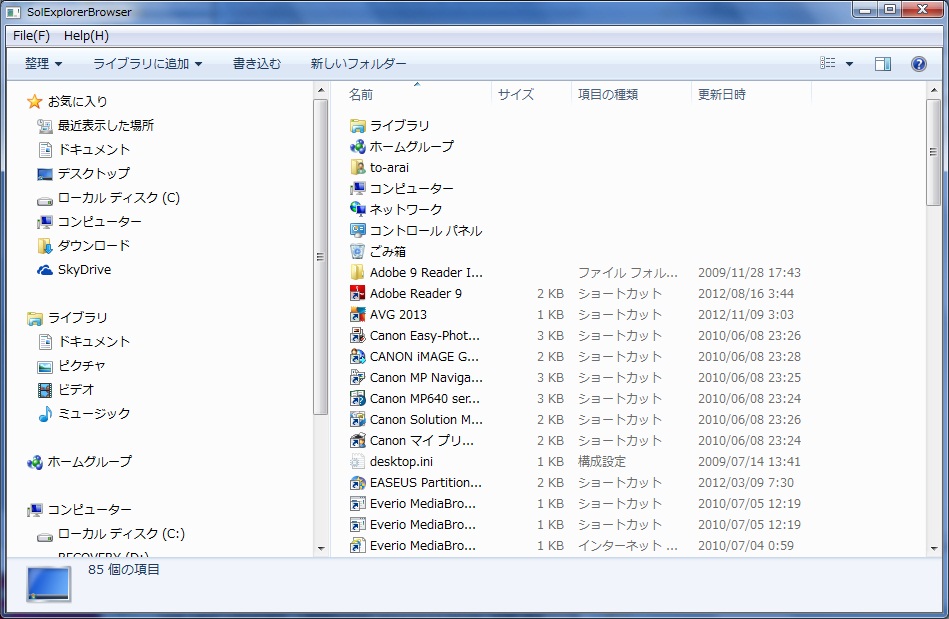949x619 pixels.
Task: Click the 構成設定 type cell
Action: [602, 462]
